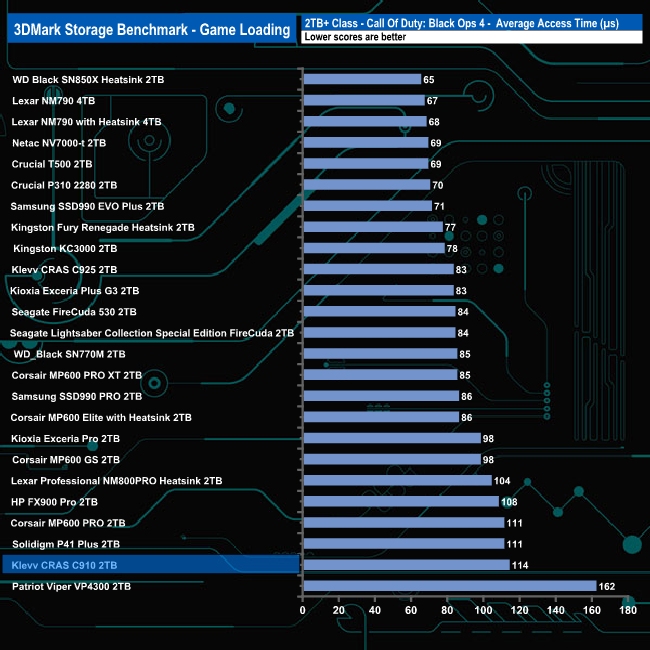The width and height of the screenshot is (650, 650).
Task: Select the Patriot Viper VP4300 2TB bar
Action: click(x=450, y=586)
